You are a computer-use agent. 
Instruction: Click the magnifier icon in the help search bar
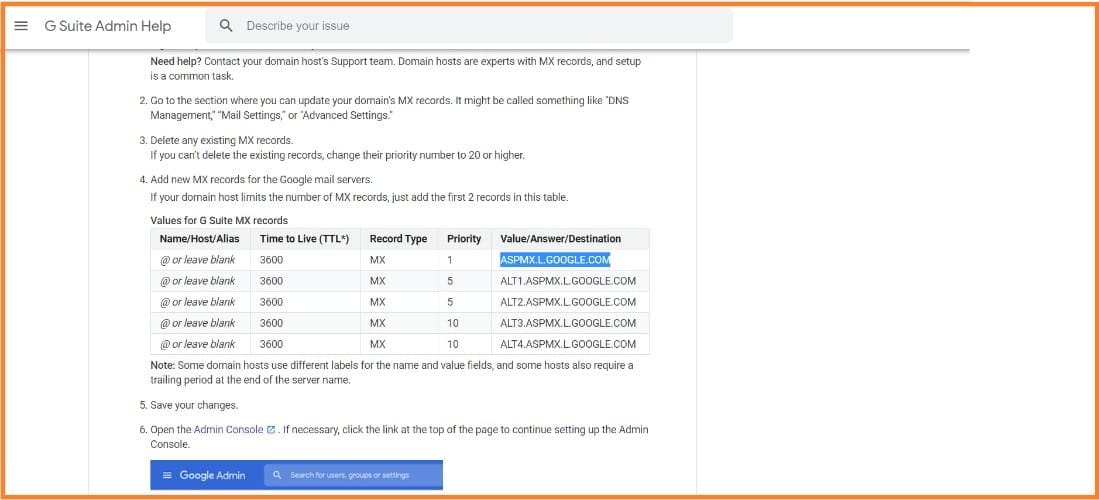coord(227,26)
